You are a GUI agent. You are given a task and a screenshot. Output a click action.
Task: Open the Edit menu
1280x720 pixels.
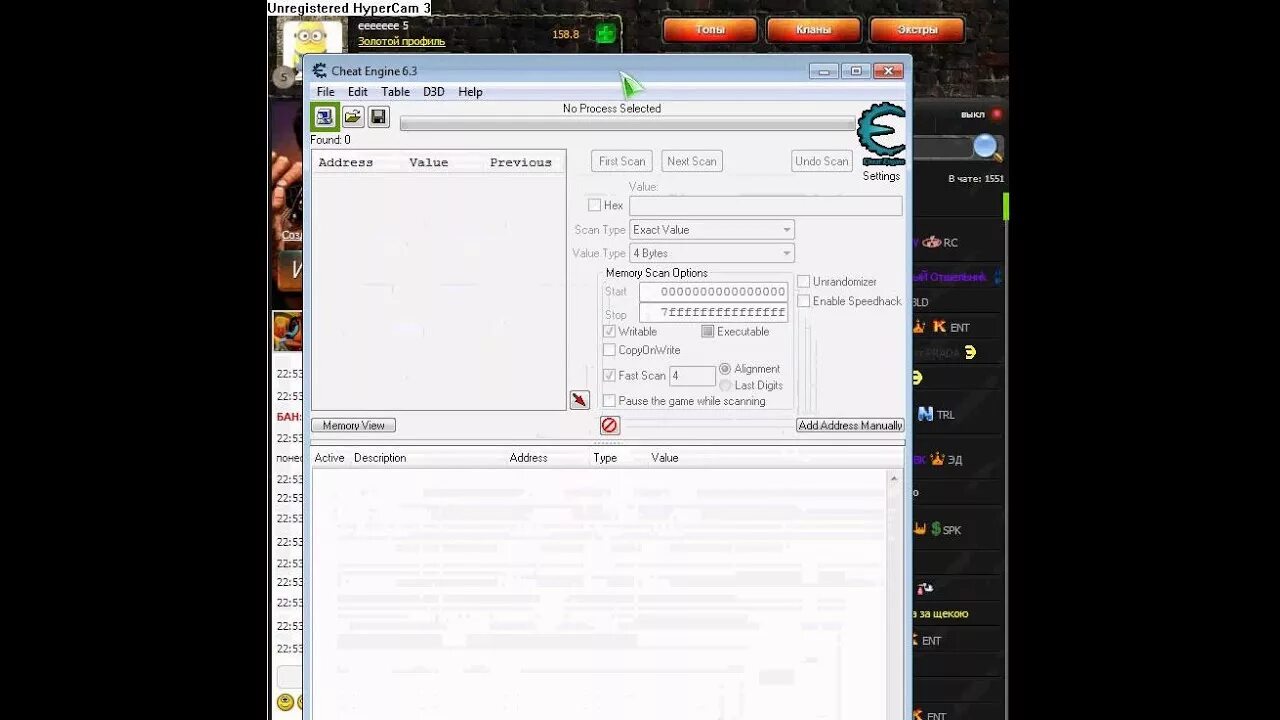(x=357, y=92)
